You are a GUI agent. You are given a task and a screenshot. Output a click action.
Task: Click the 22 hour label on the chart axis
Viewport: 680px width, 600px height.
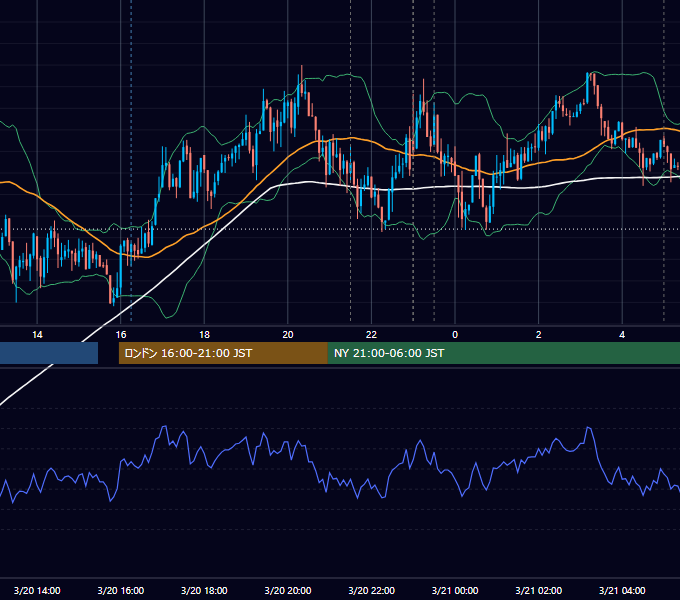371,335
